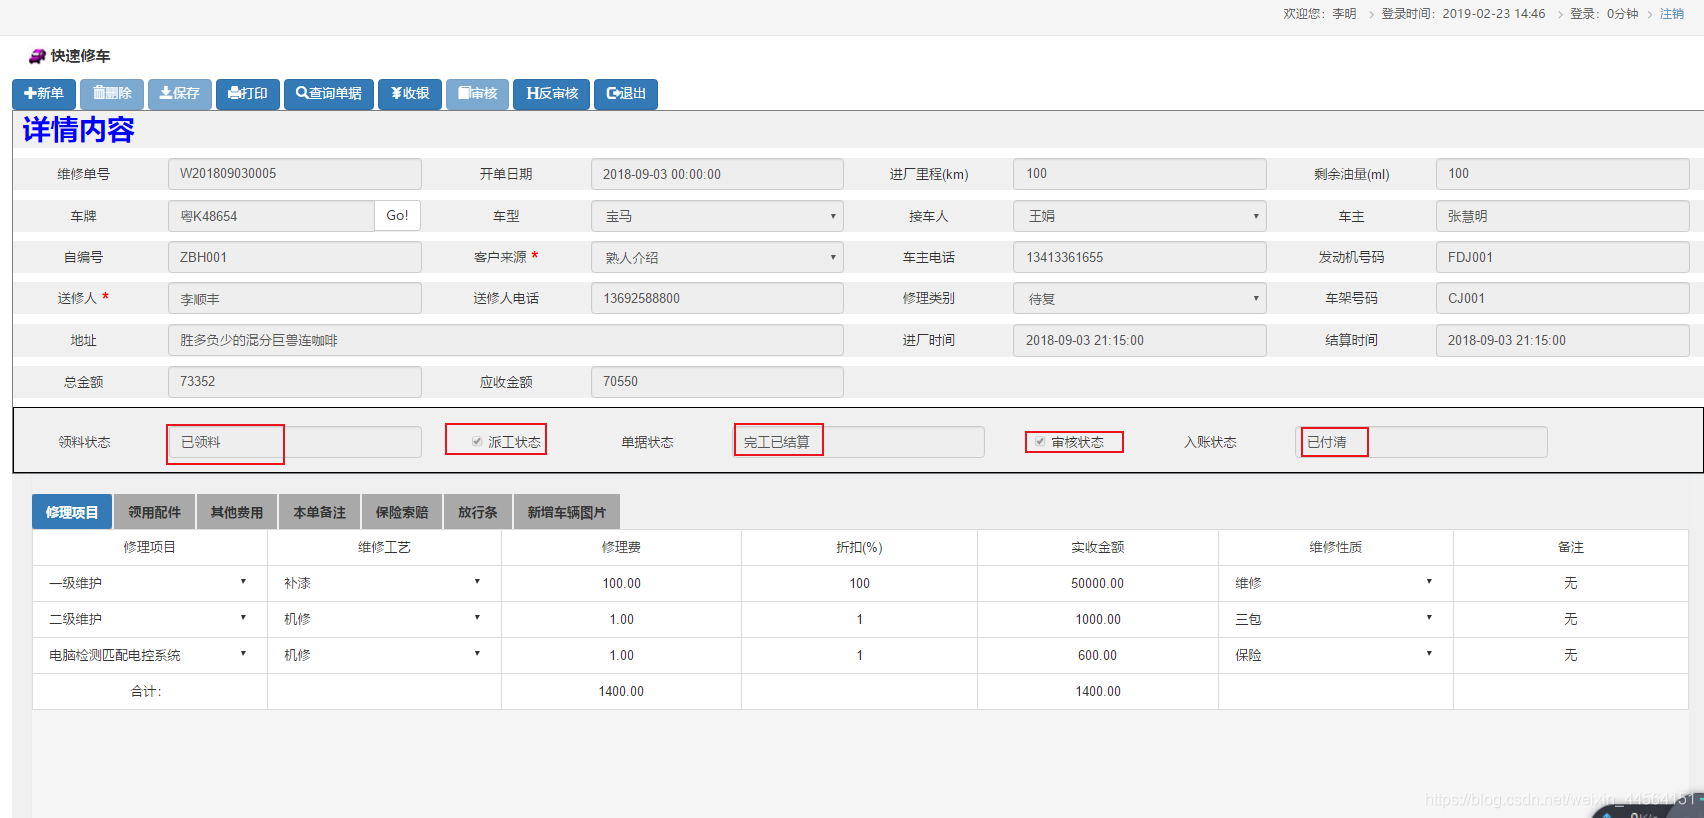The image size is (1704, 818).
Task: Click the 审核 audit button
Action: pos(478,93)
